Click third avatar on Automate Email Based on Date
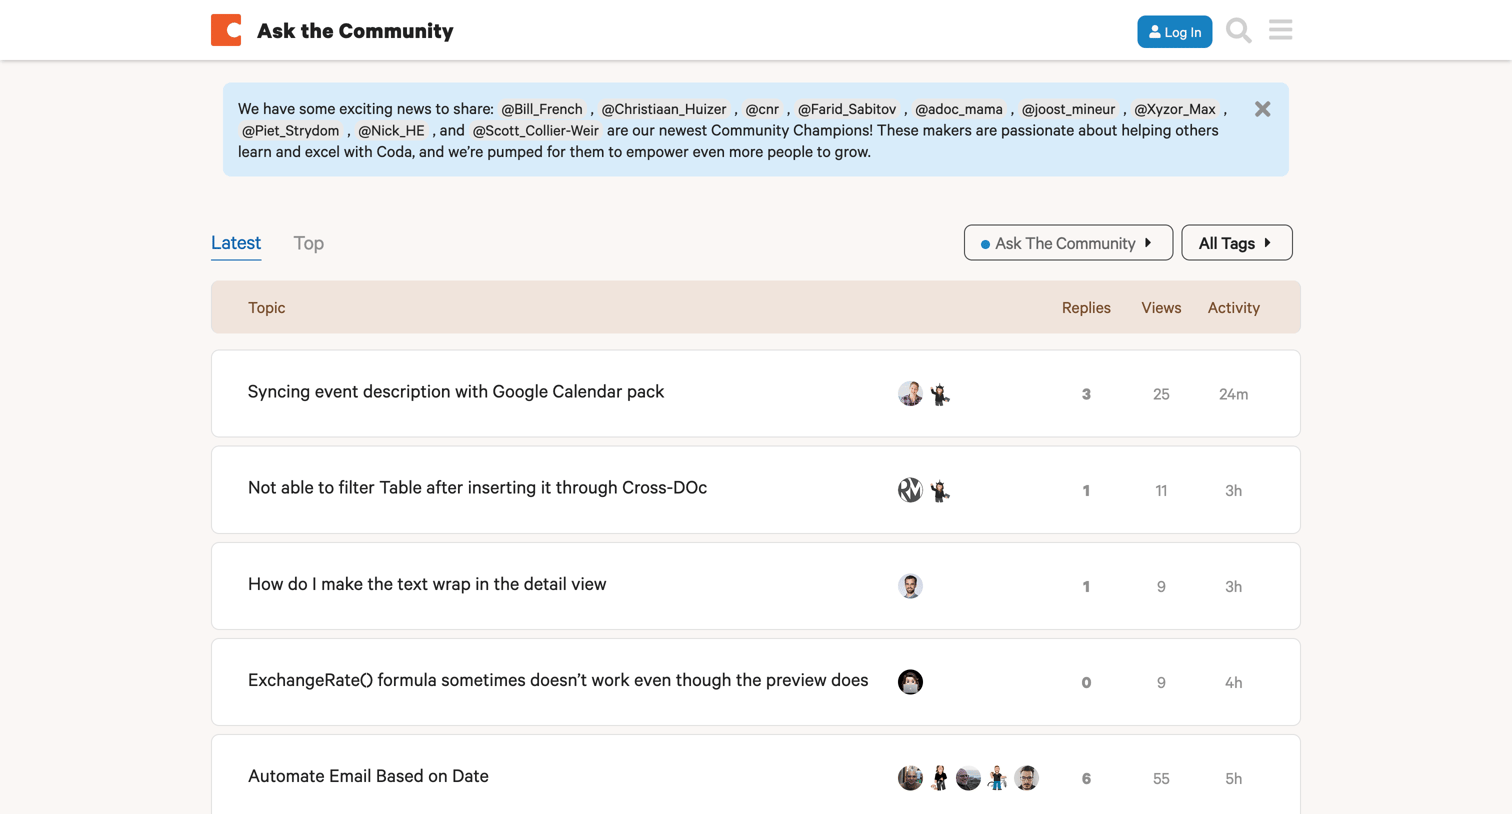1512x814 pixels. (968, 778)
